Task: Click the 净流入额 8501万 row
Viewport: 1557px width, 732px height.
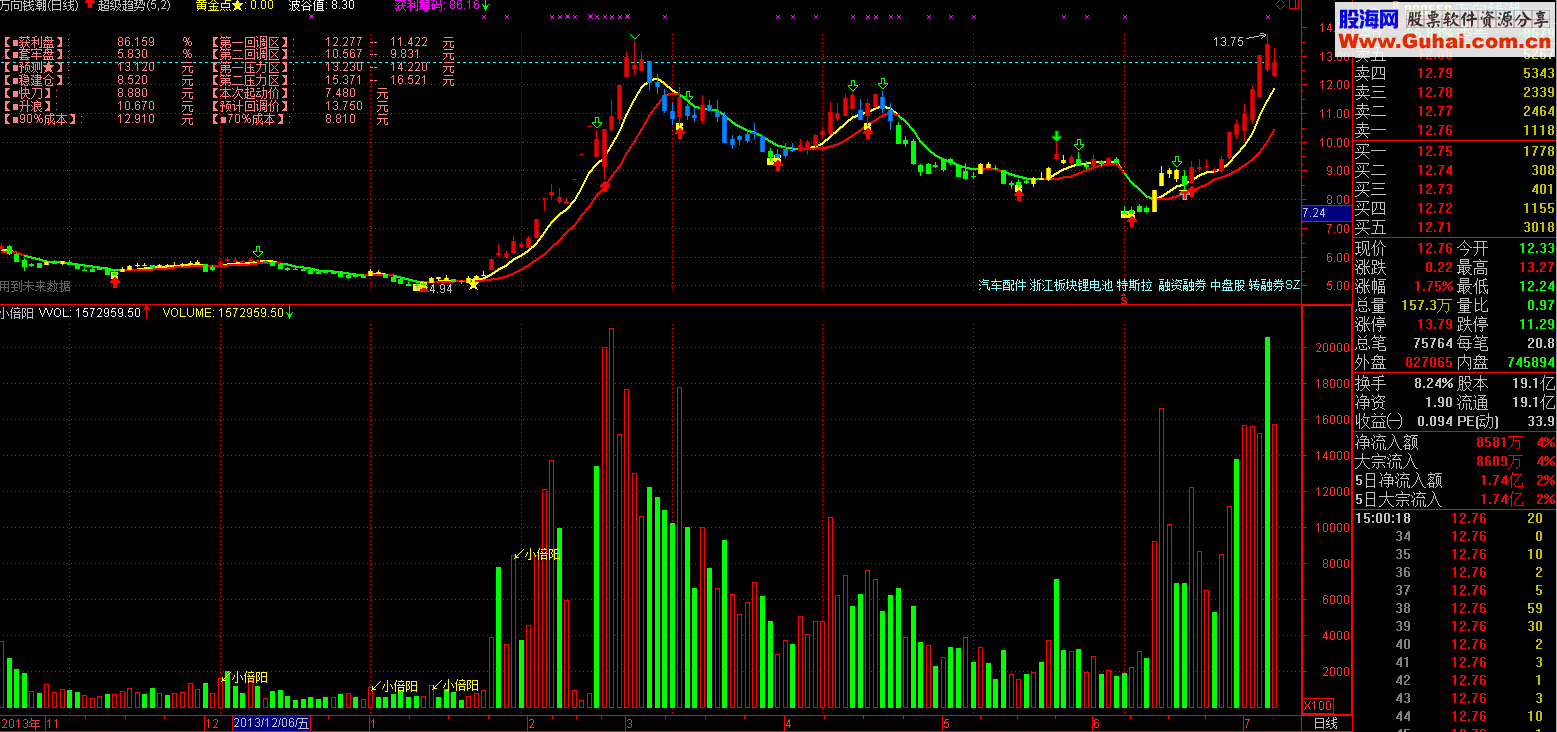Action: [x=1454, y=442]
